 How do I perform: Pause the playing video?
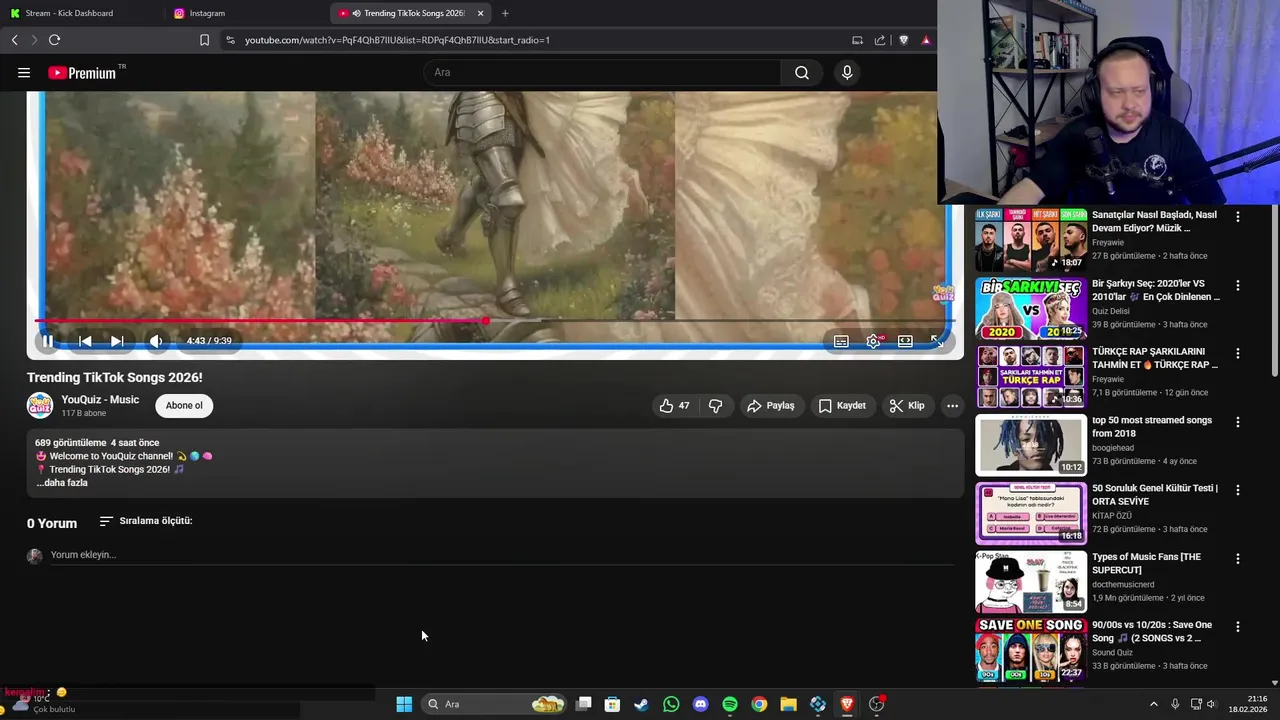(x=47, y=341)
